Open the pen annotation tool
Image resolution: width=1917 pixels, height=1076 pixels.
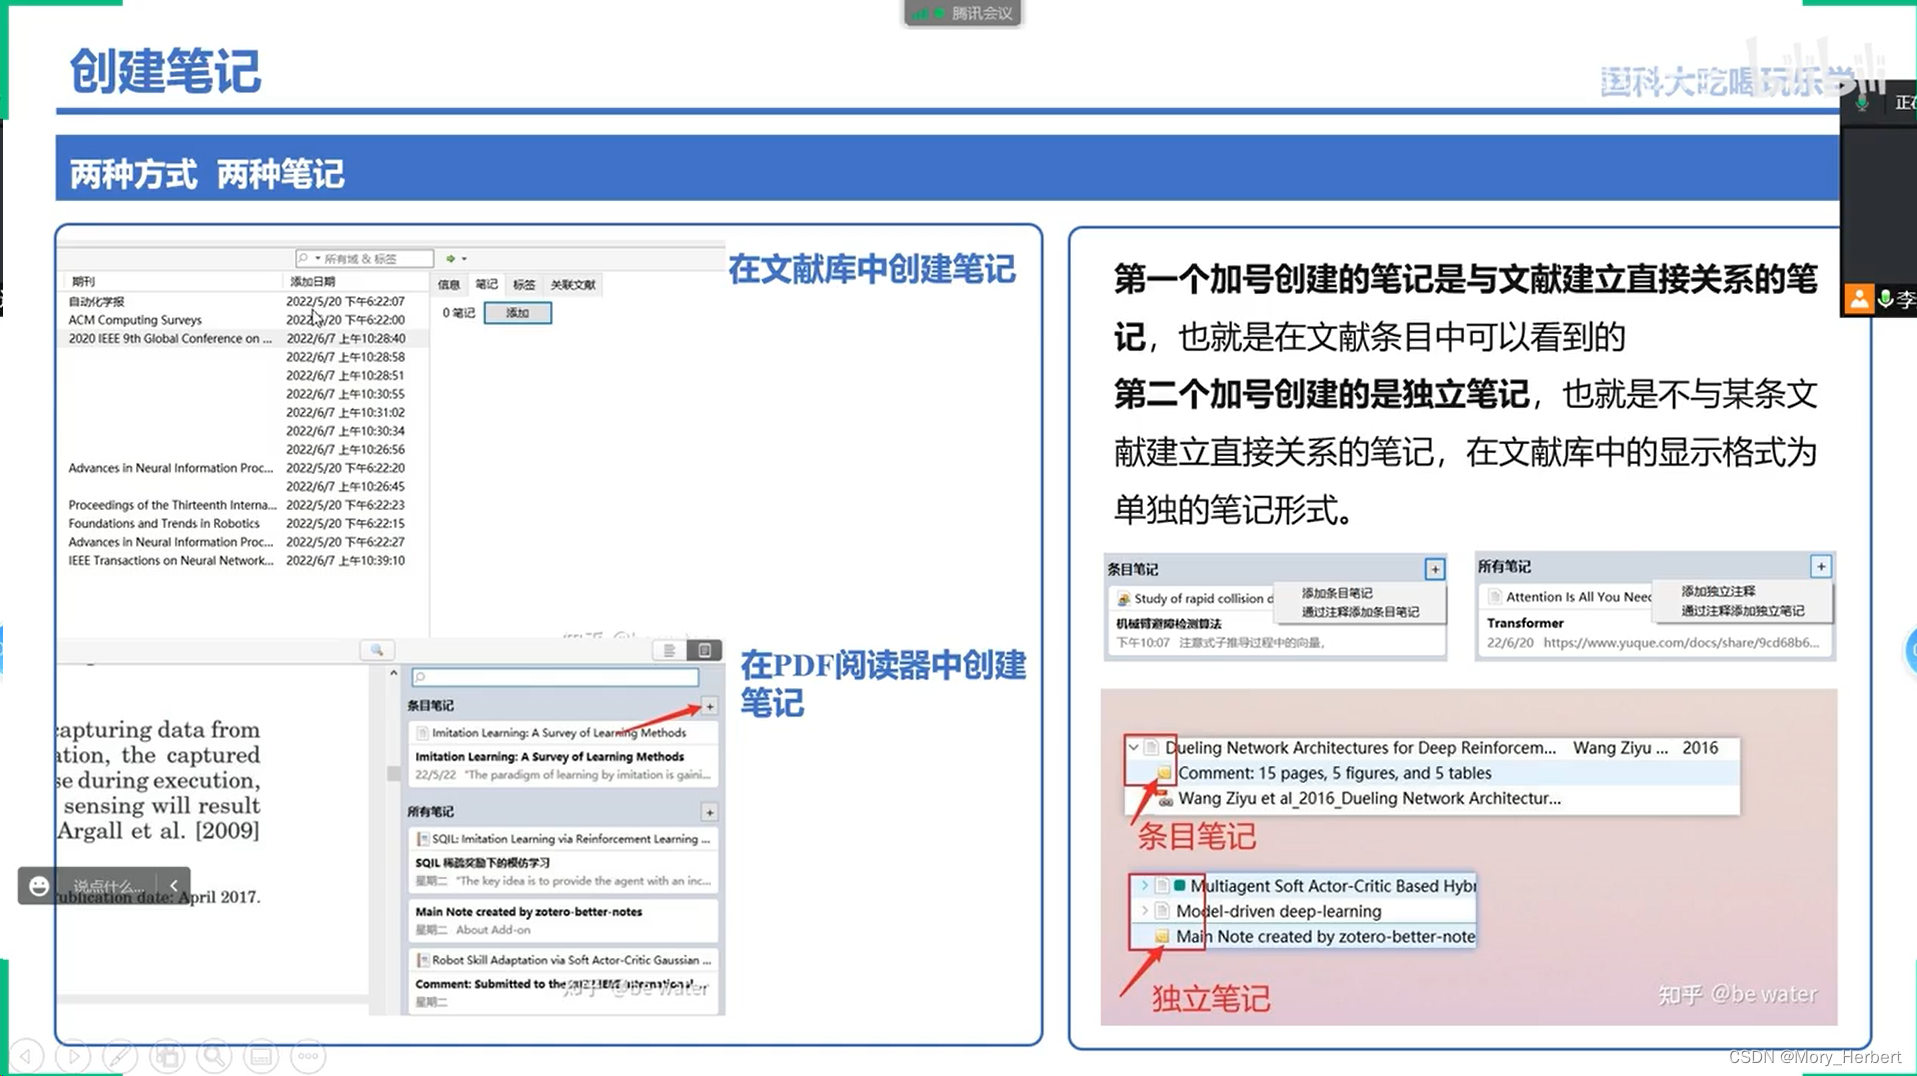(120, 1055)
